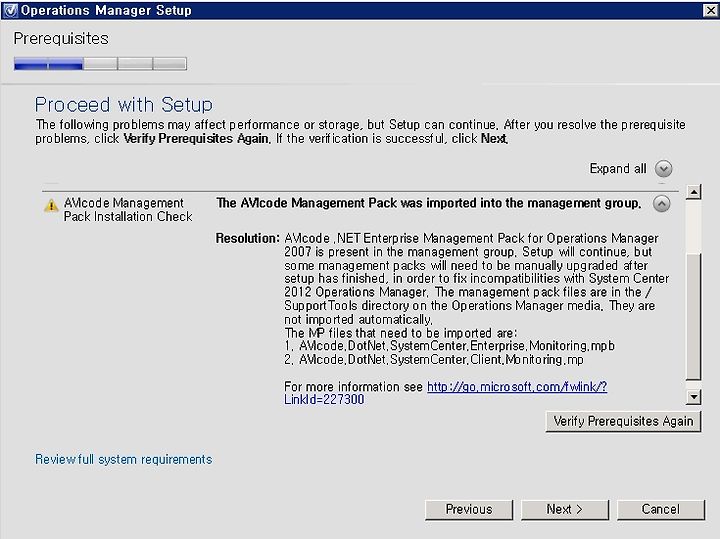Click the setup progress bar
Image resolution: width=720 pixels, height=539 pixels.
pyautogui.click(x=100, y=63)
